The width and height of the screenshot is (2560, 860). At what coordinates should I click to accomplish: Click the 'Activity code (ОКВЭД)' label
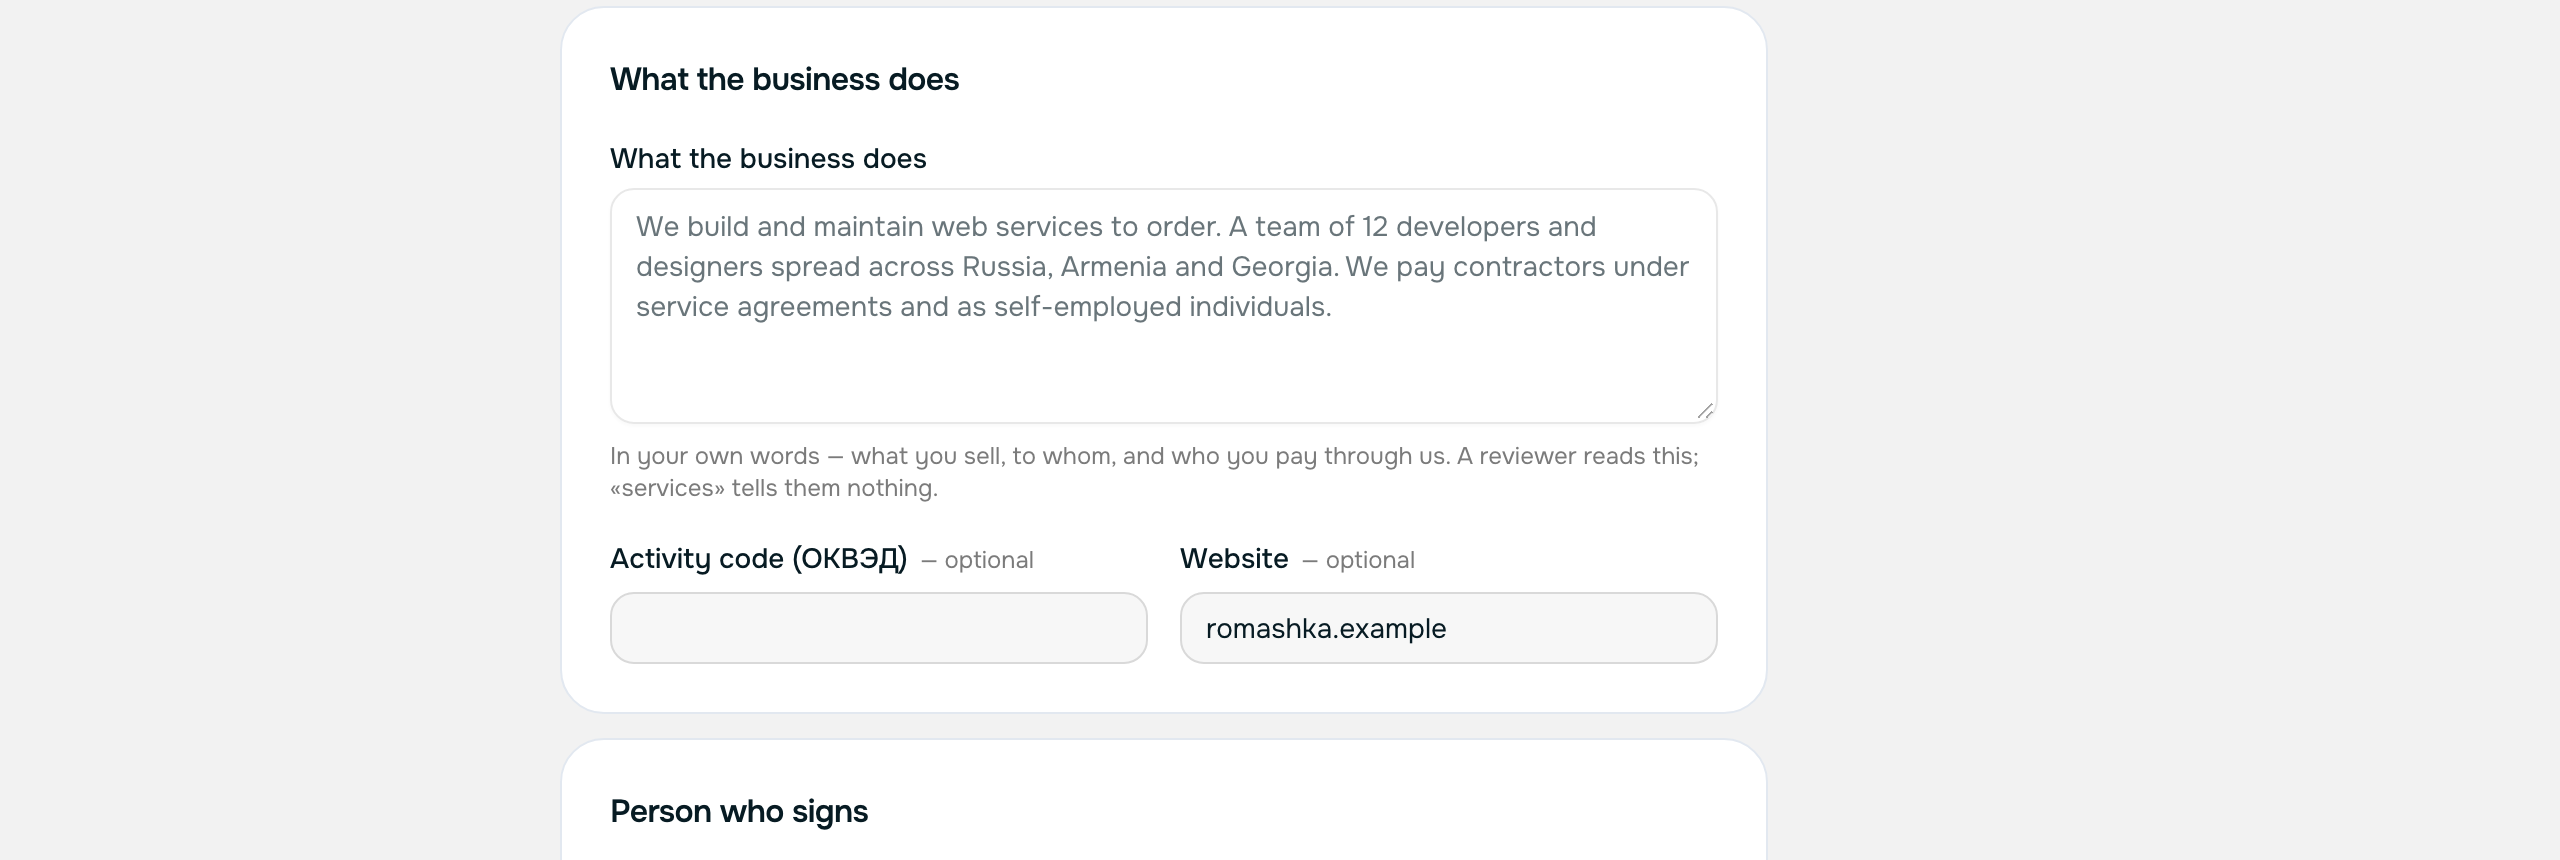point(758,558)
